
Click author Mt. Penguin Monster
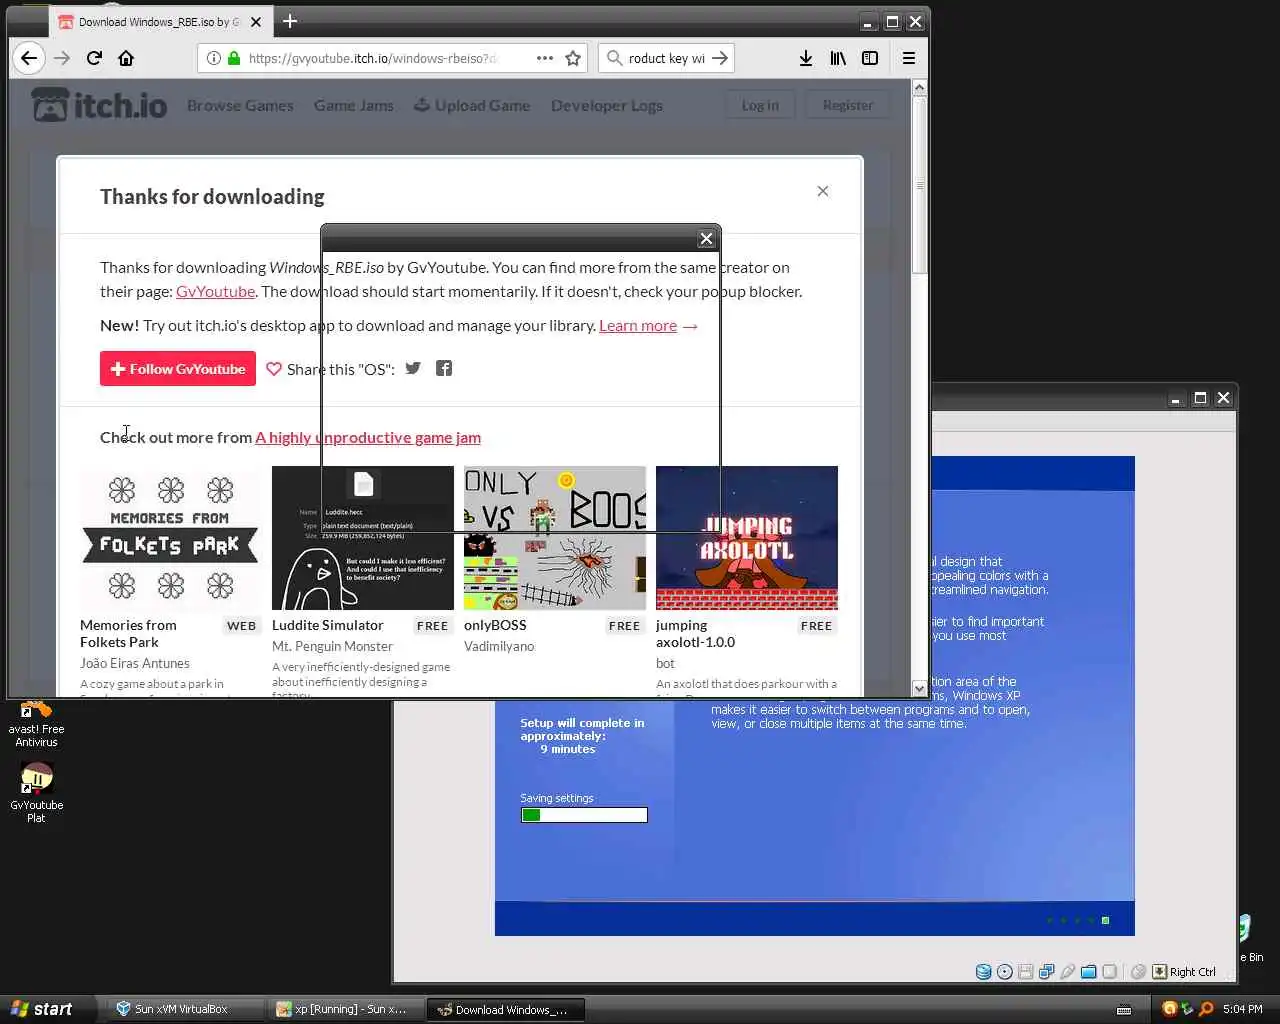332,646
